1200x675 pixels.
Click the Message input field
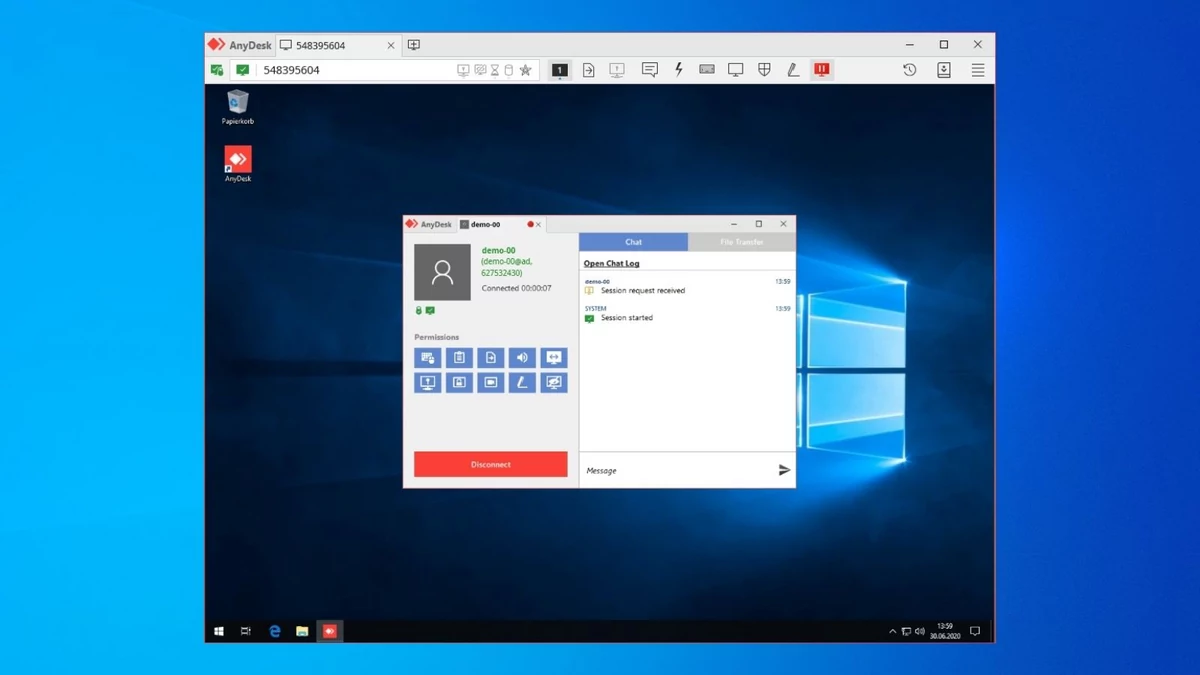677,470
